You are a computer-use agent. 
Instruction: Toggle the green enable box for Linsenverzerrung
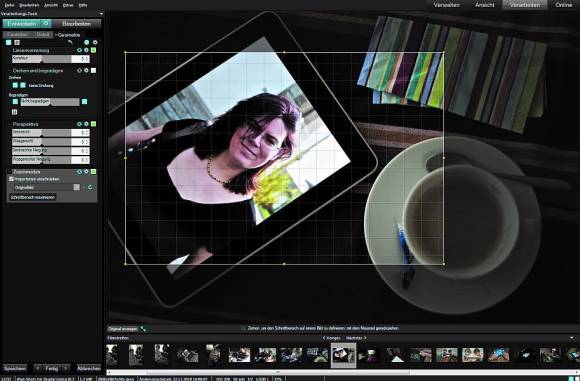93,50
